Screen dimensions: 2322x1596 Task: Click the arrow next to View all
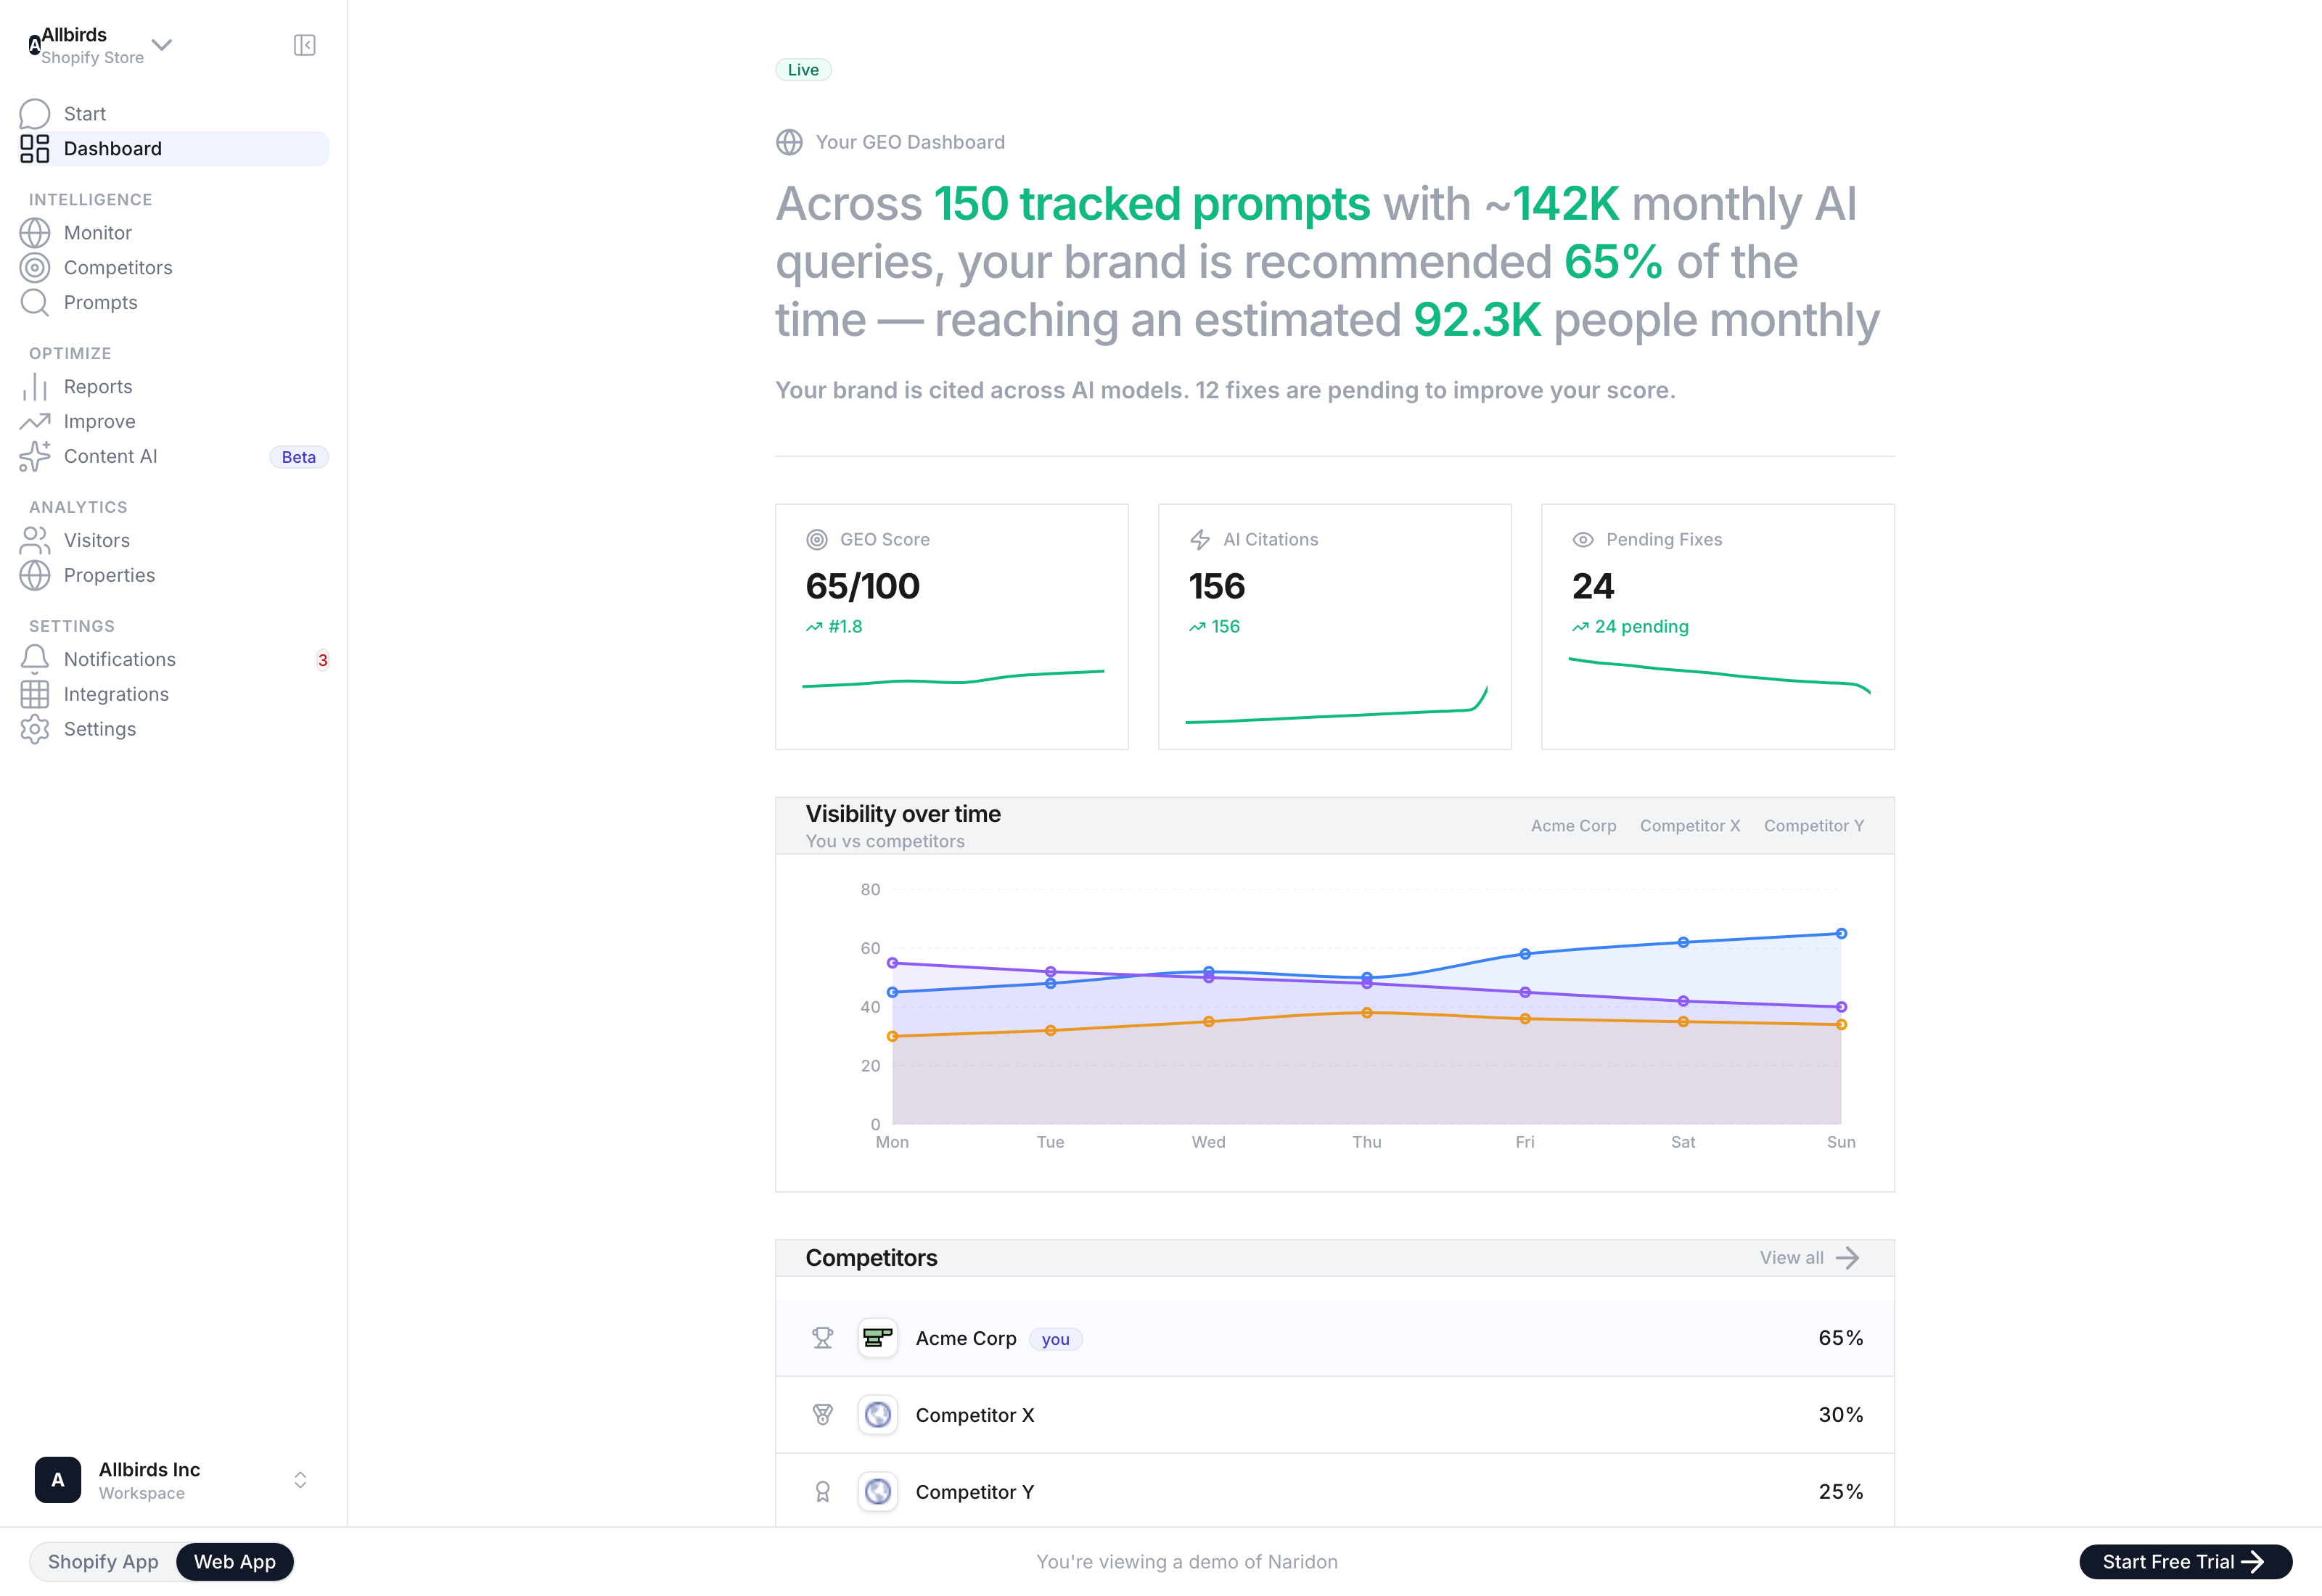pyautogui.click(x=1848, y=1258)
